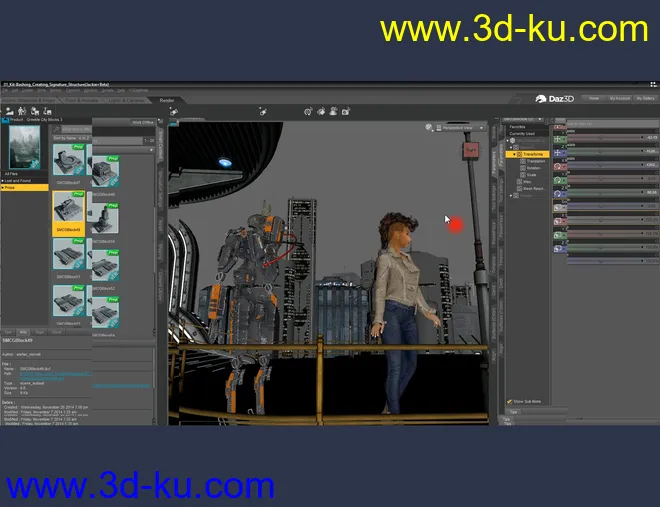660x507 pixels.
Task: Select Currently Used in parameters list
Action: (523, 133)
